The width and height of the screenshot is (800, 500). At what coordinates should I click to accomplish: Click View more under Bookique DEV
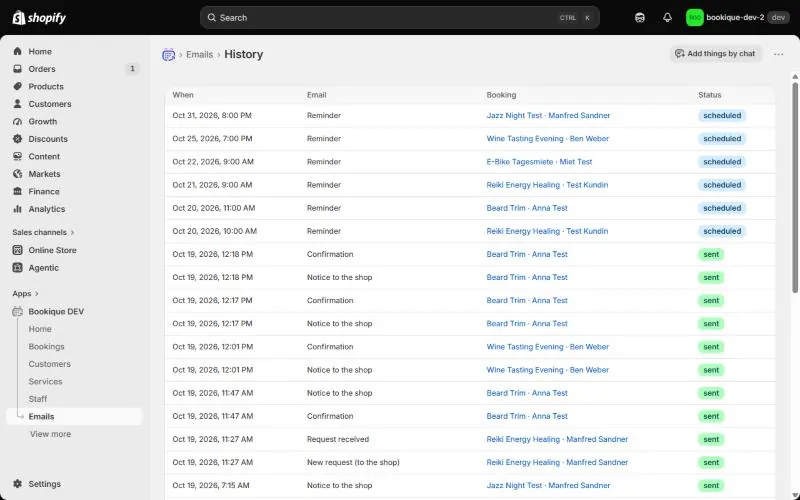point(50,434)
